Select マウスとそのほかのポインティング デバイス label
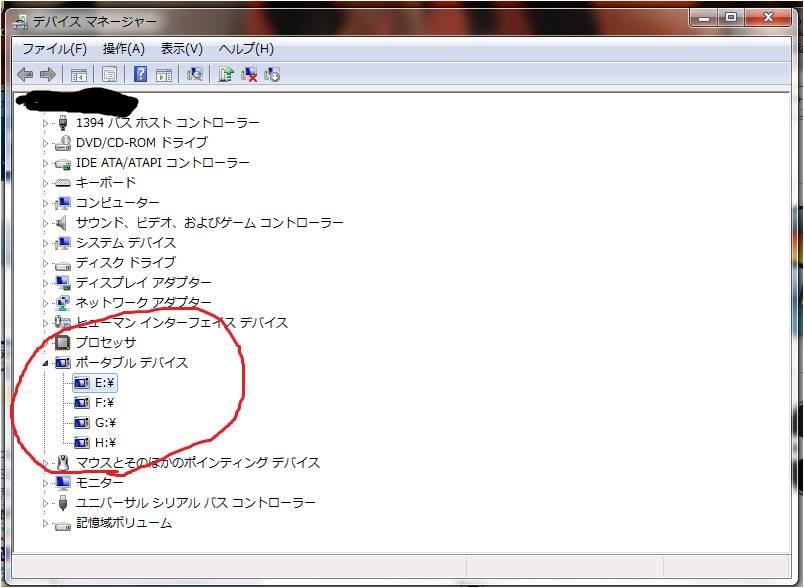This screenshot has height=588, width=804. pos(198,463)
